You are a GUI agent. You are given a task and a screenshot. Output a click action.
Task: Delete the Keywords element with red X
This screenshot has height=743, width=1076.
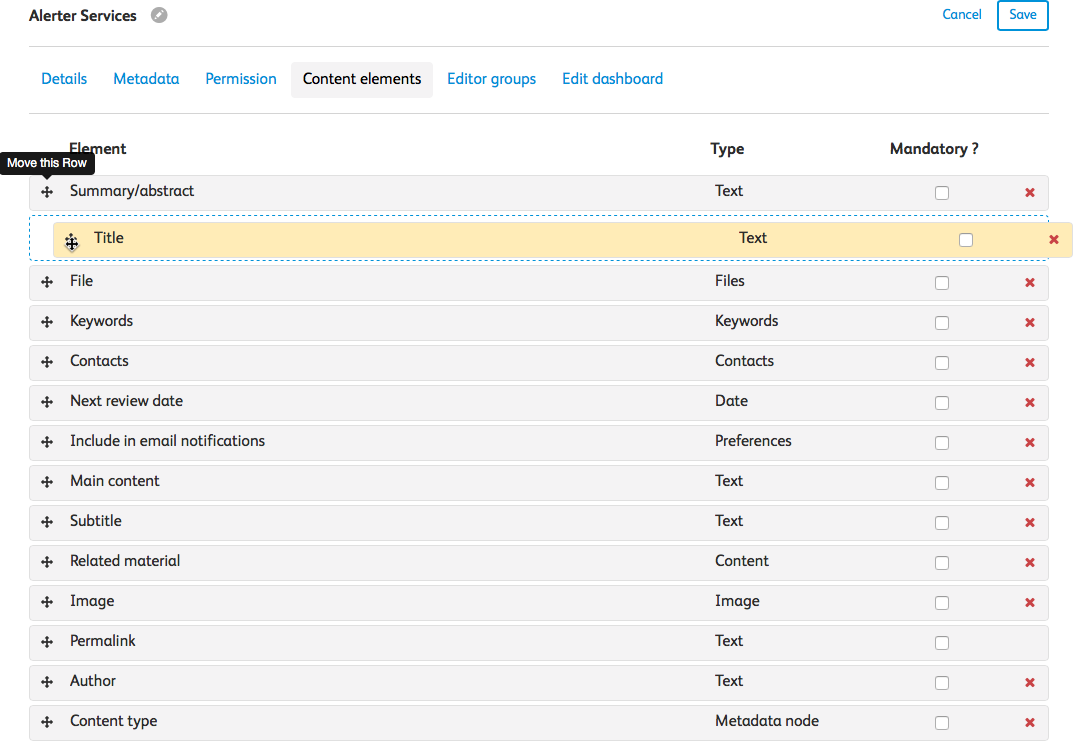pos(1030,323)
